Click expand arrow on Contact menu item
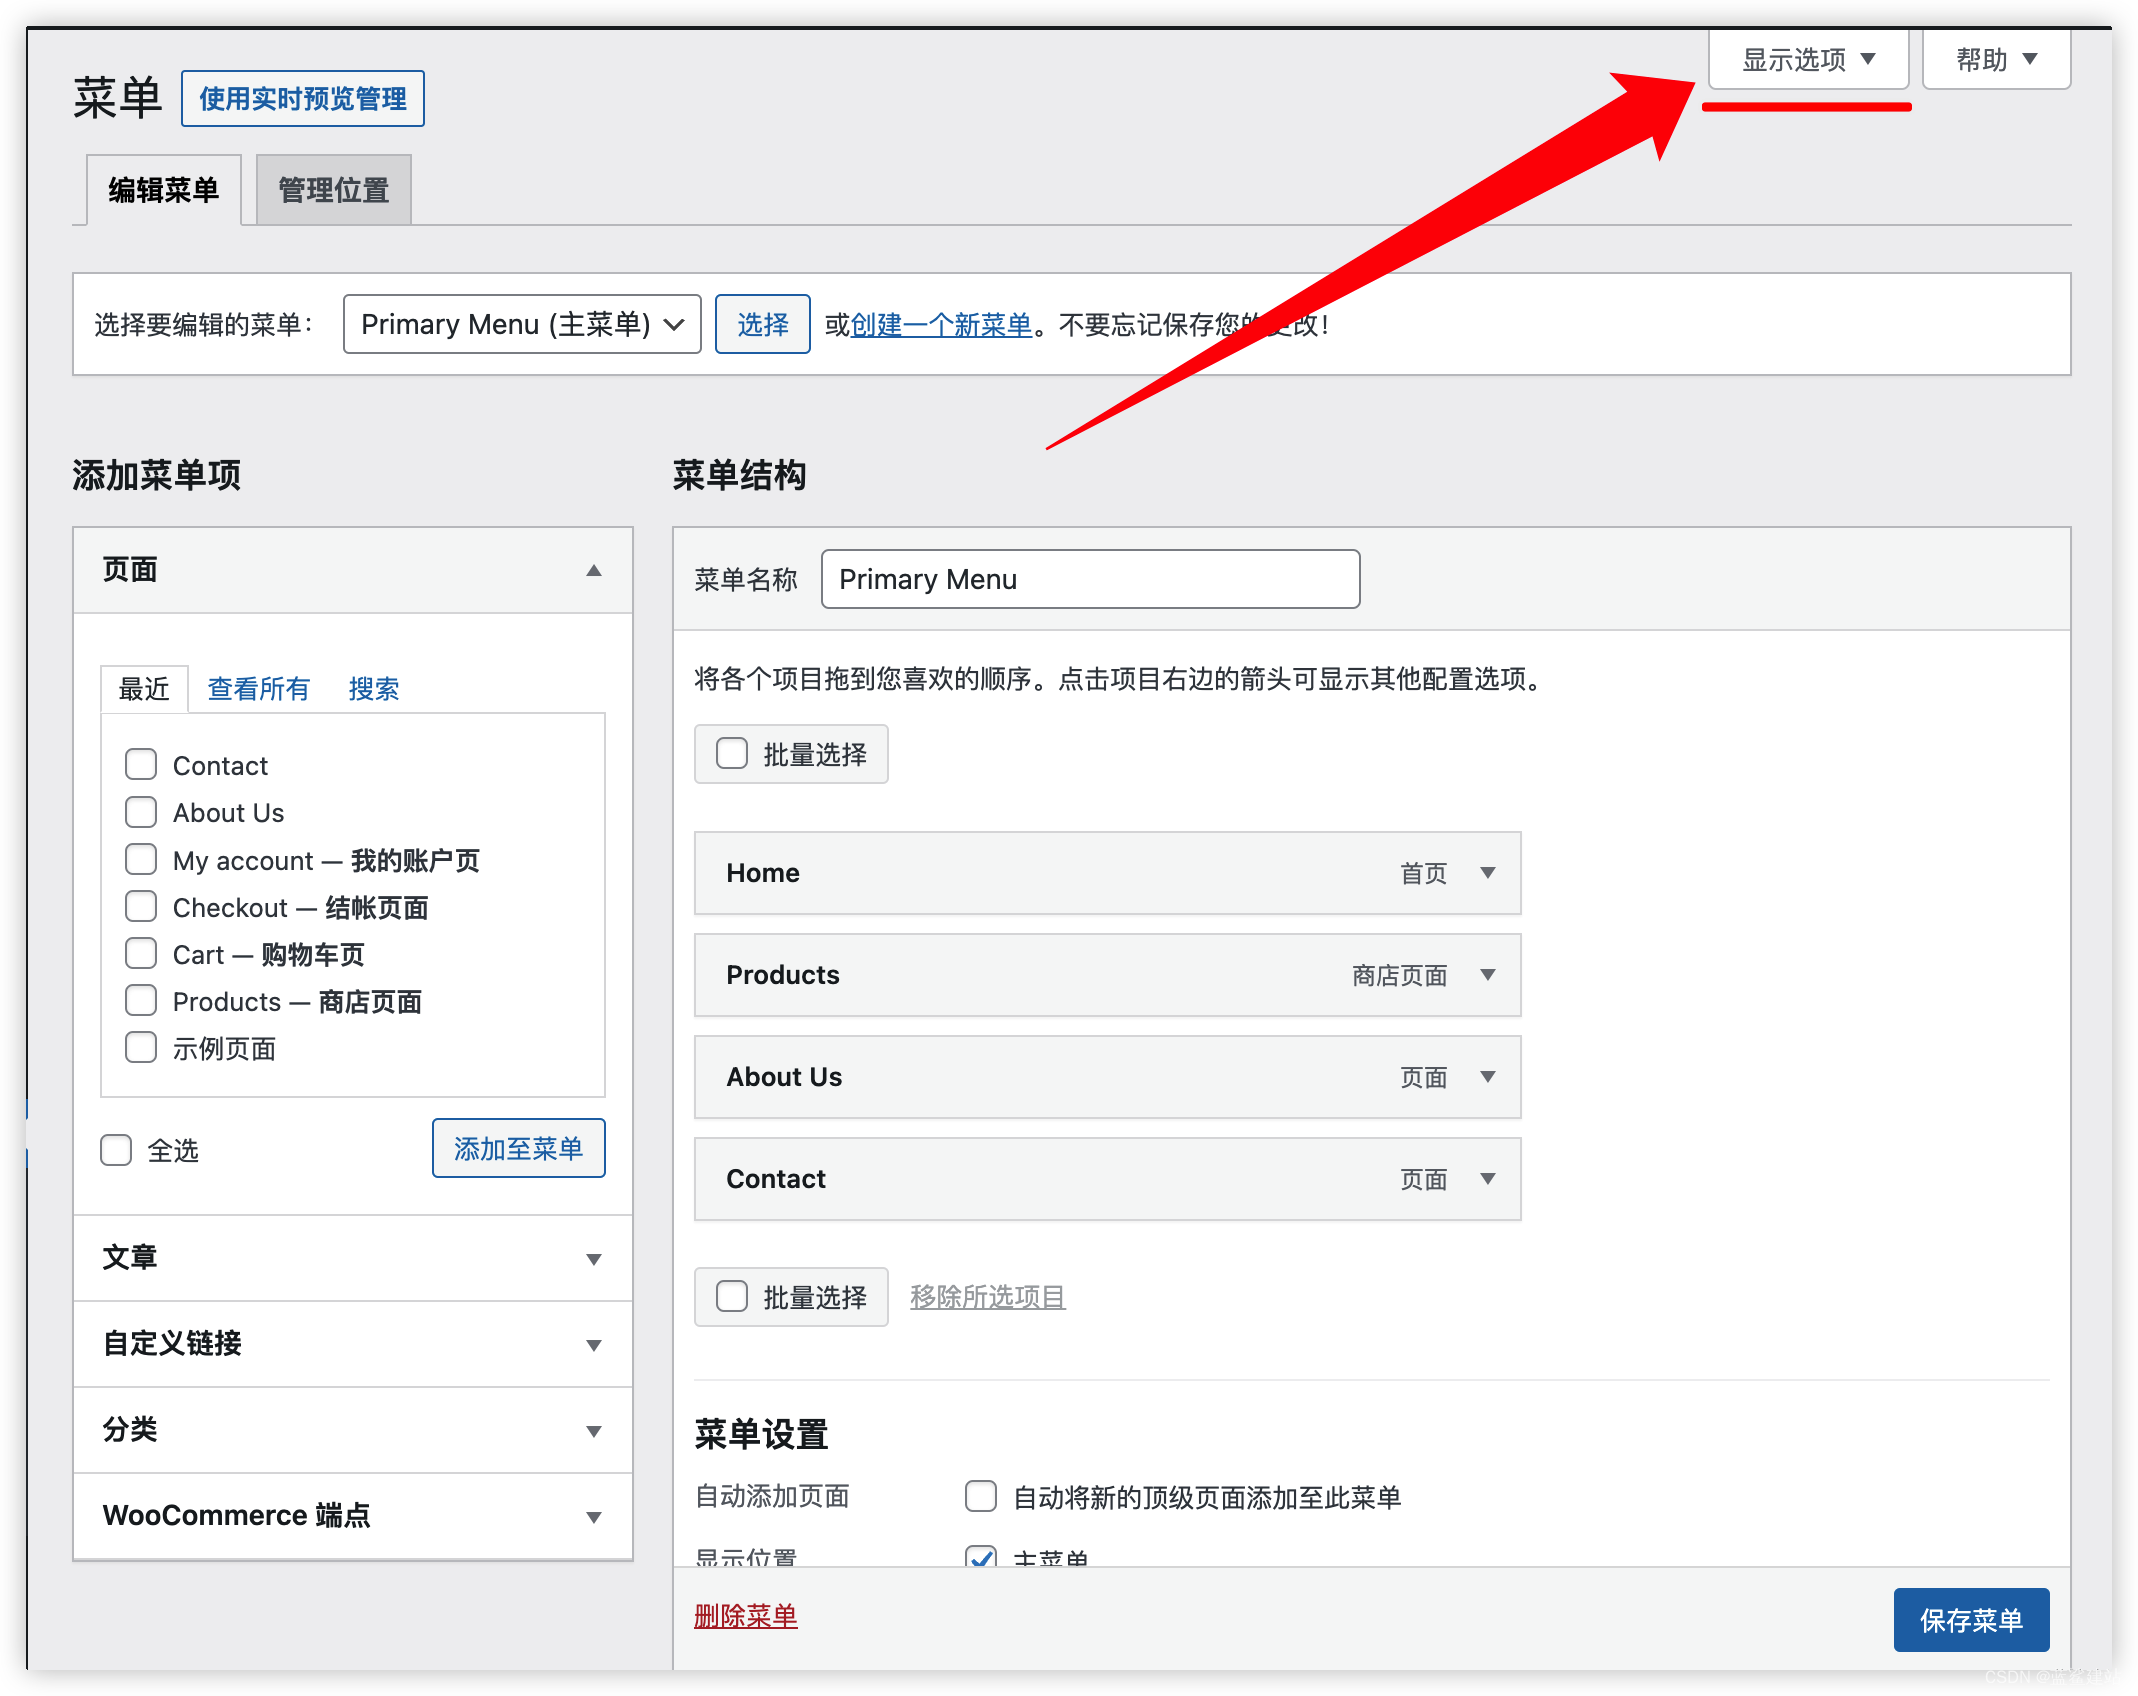 (x=1489, y=1180)
